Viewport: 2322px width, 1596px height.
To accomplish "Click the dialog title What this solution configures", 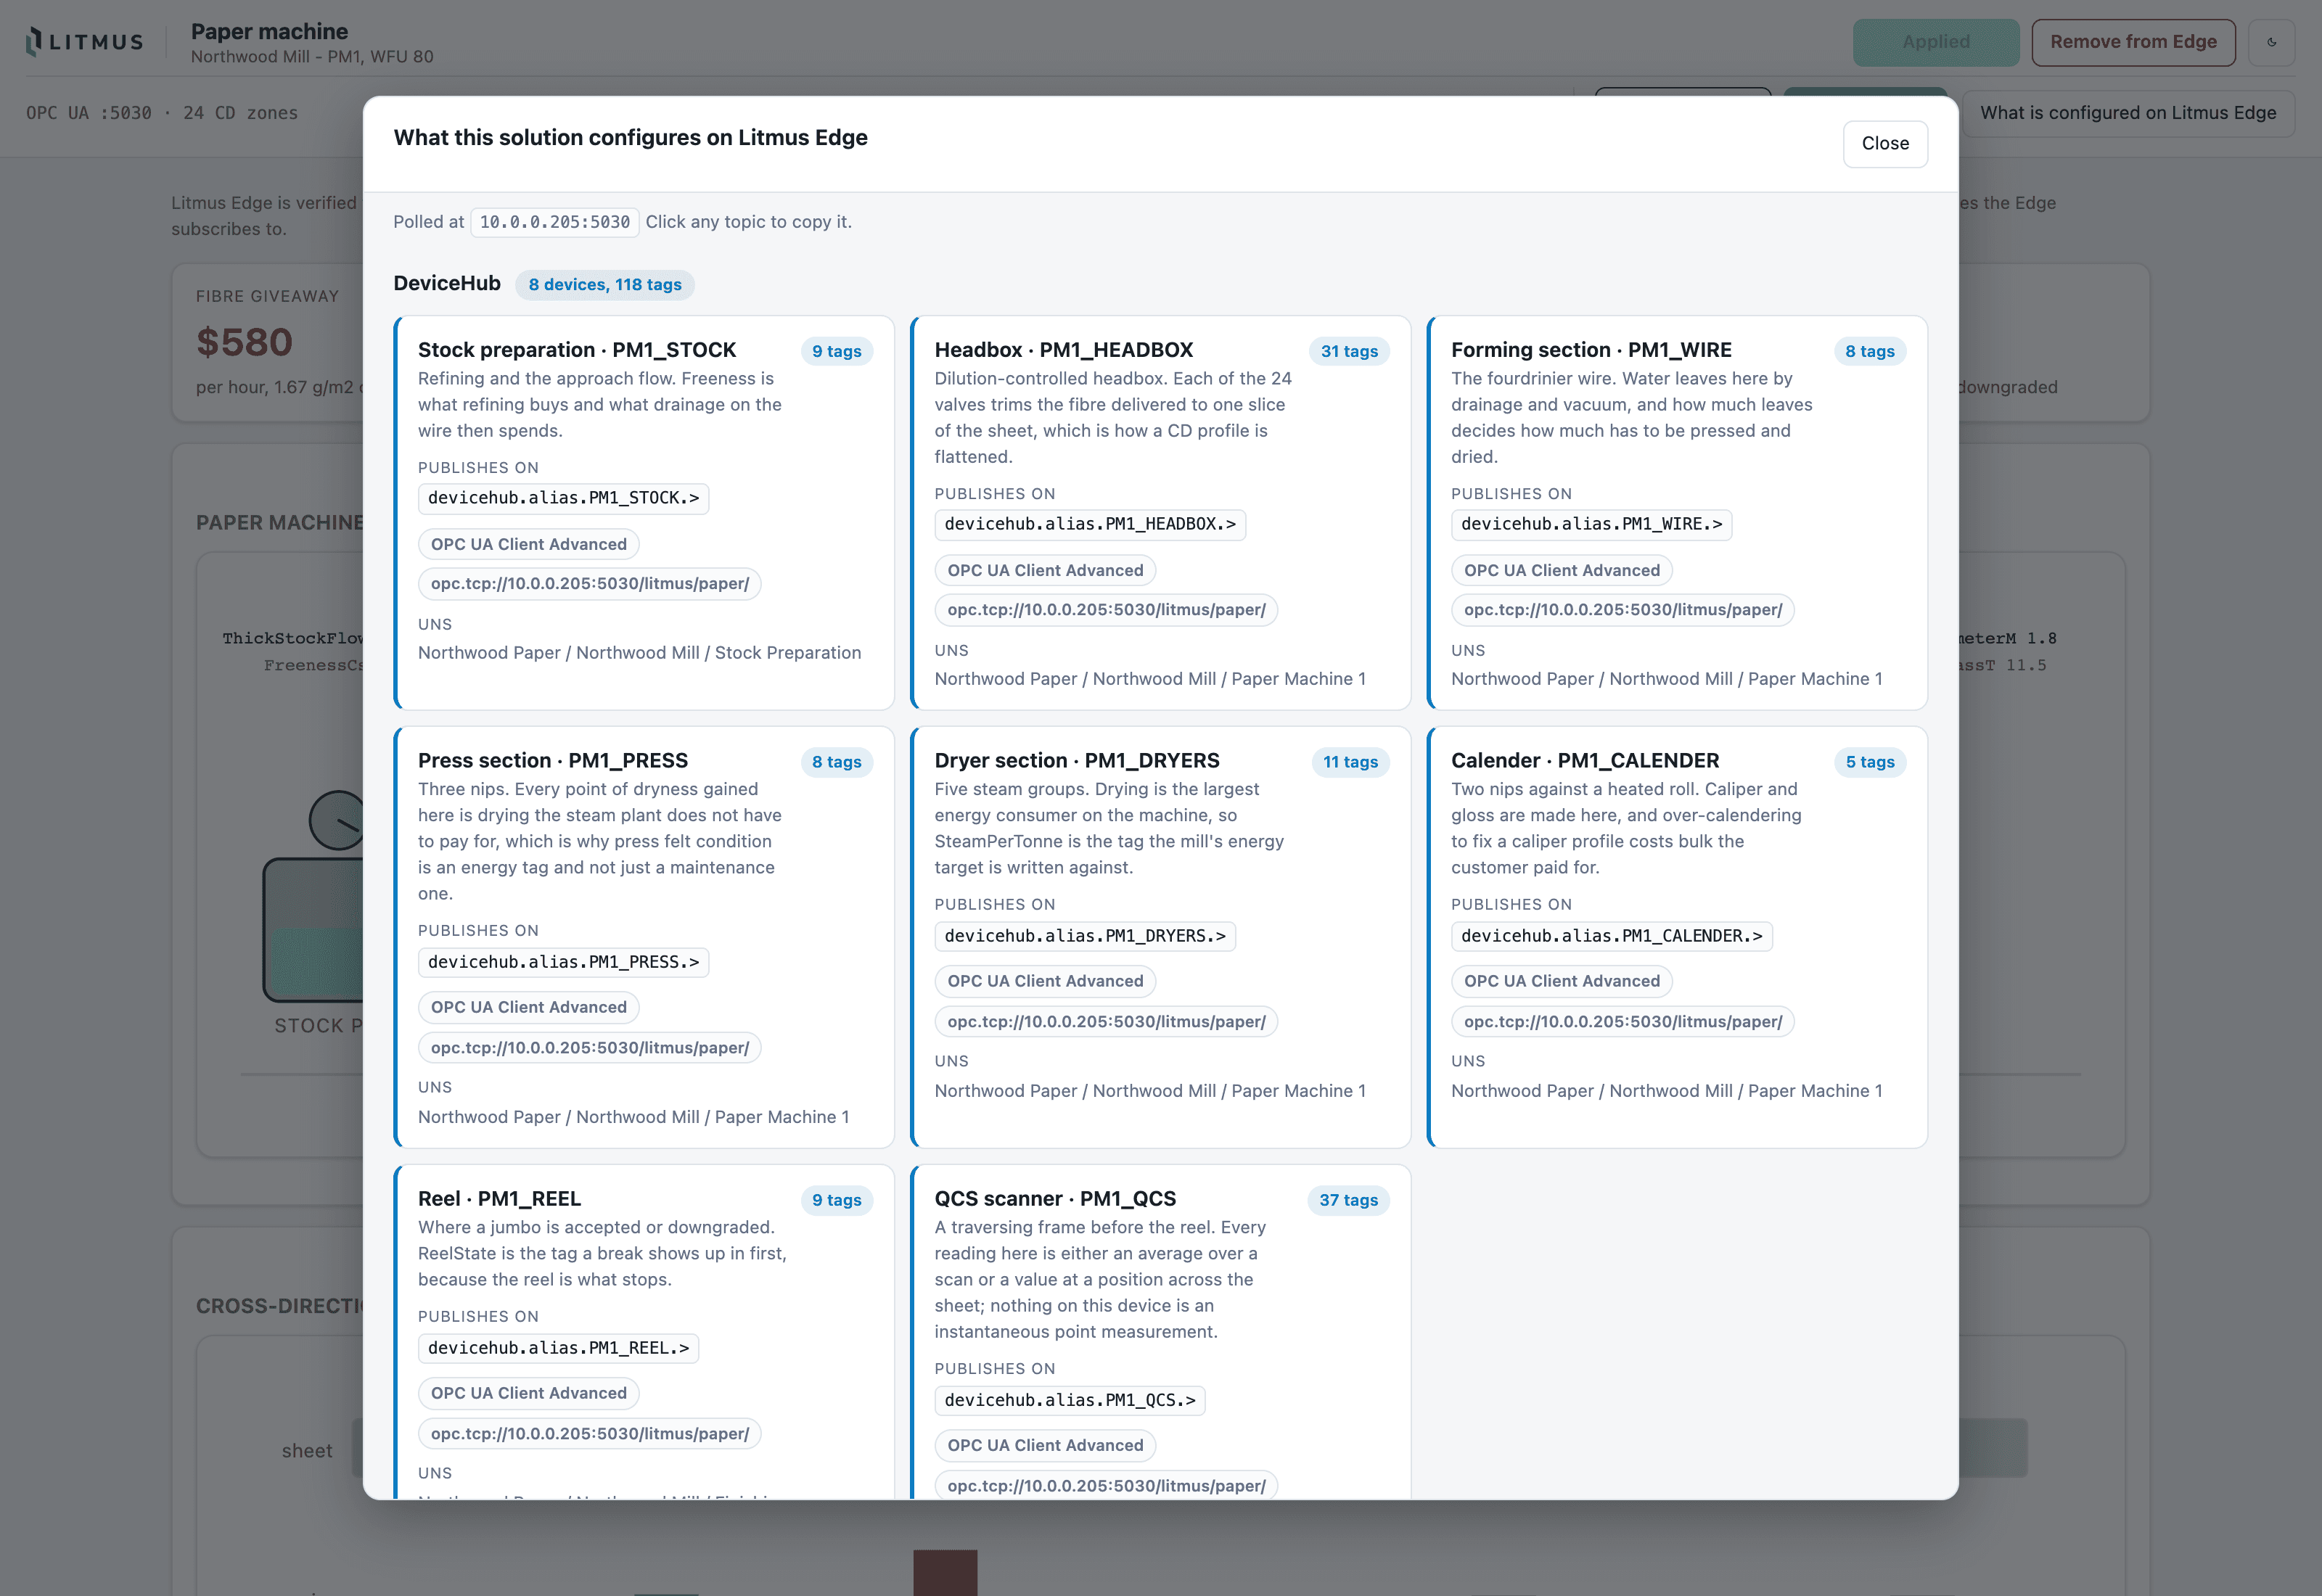I will pos(630,138).
